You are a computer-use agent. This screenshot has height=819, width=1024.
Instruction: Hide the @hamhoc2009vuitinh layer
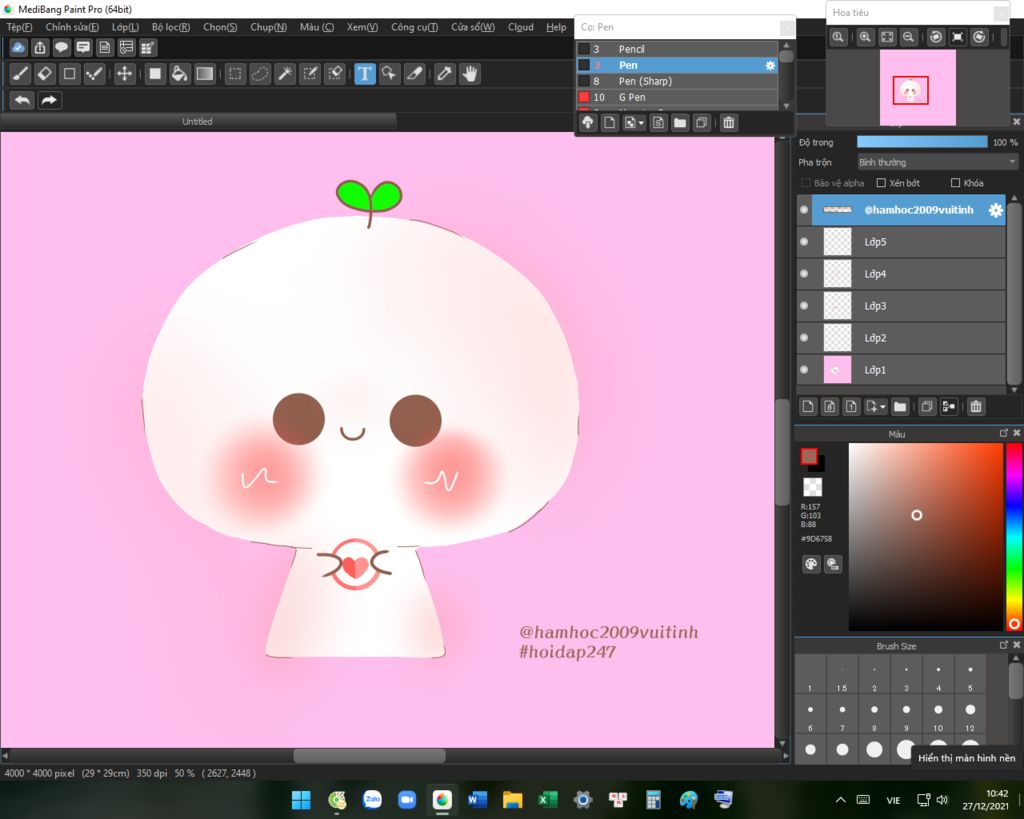[804, 210]
